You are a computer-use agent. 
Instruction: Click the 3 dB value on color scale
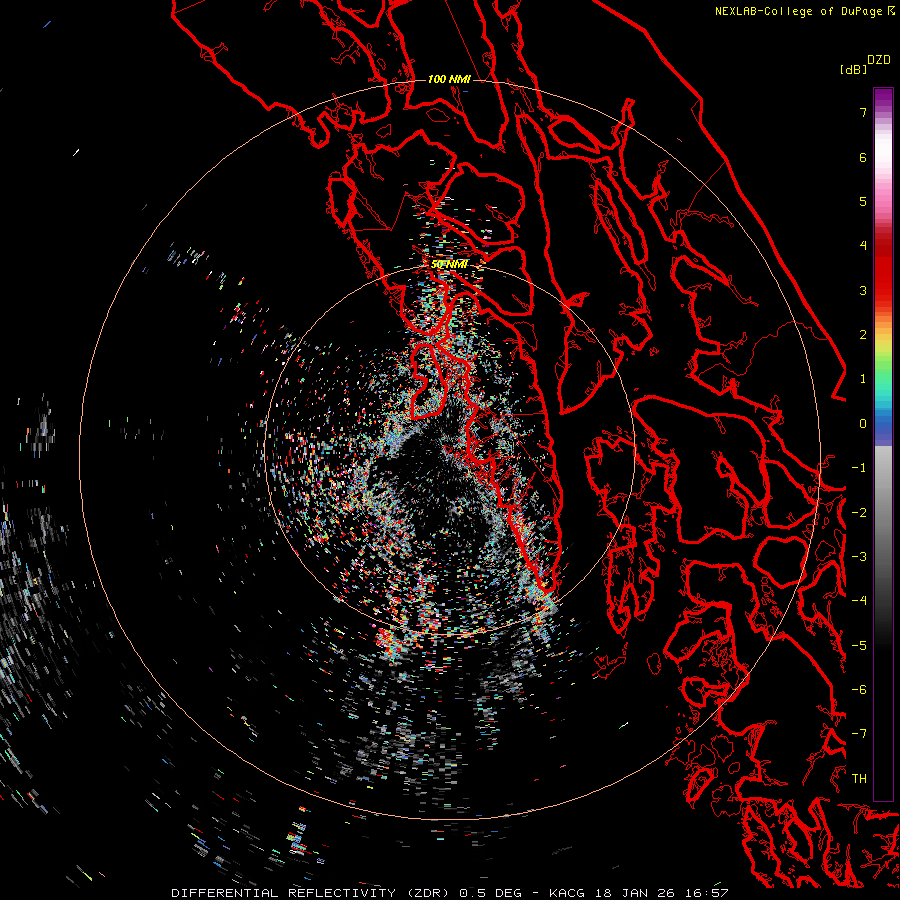coord(863,290)
